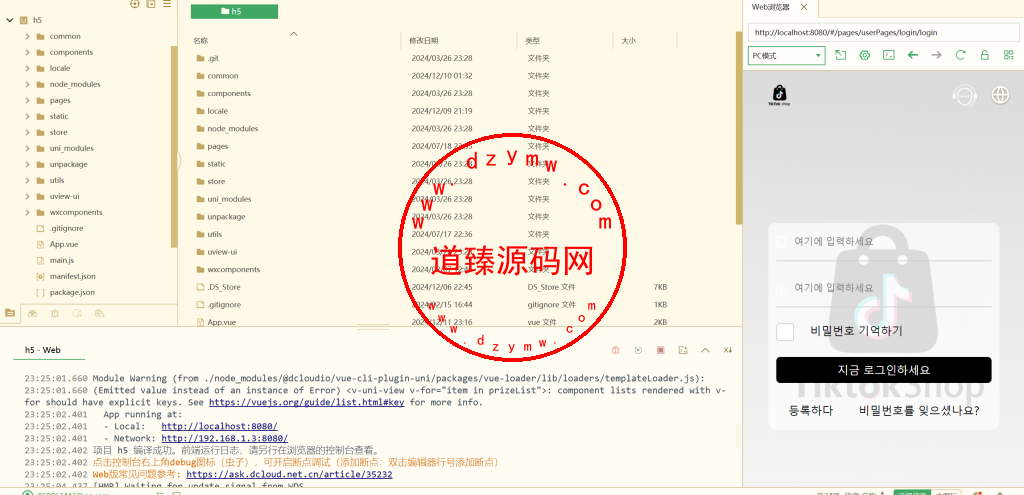Select .git folder in file list

tap(213, 58)
